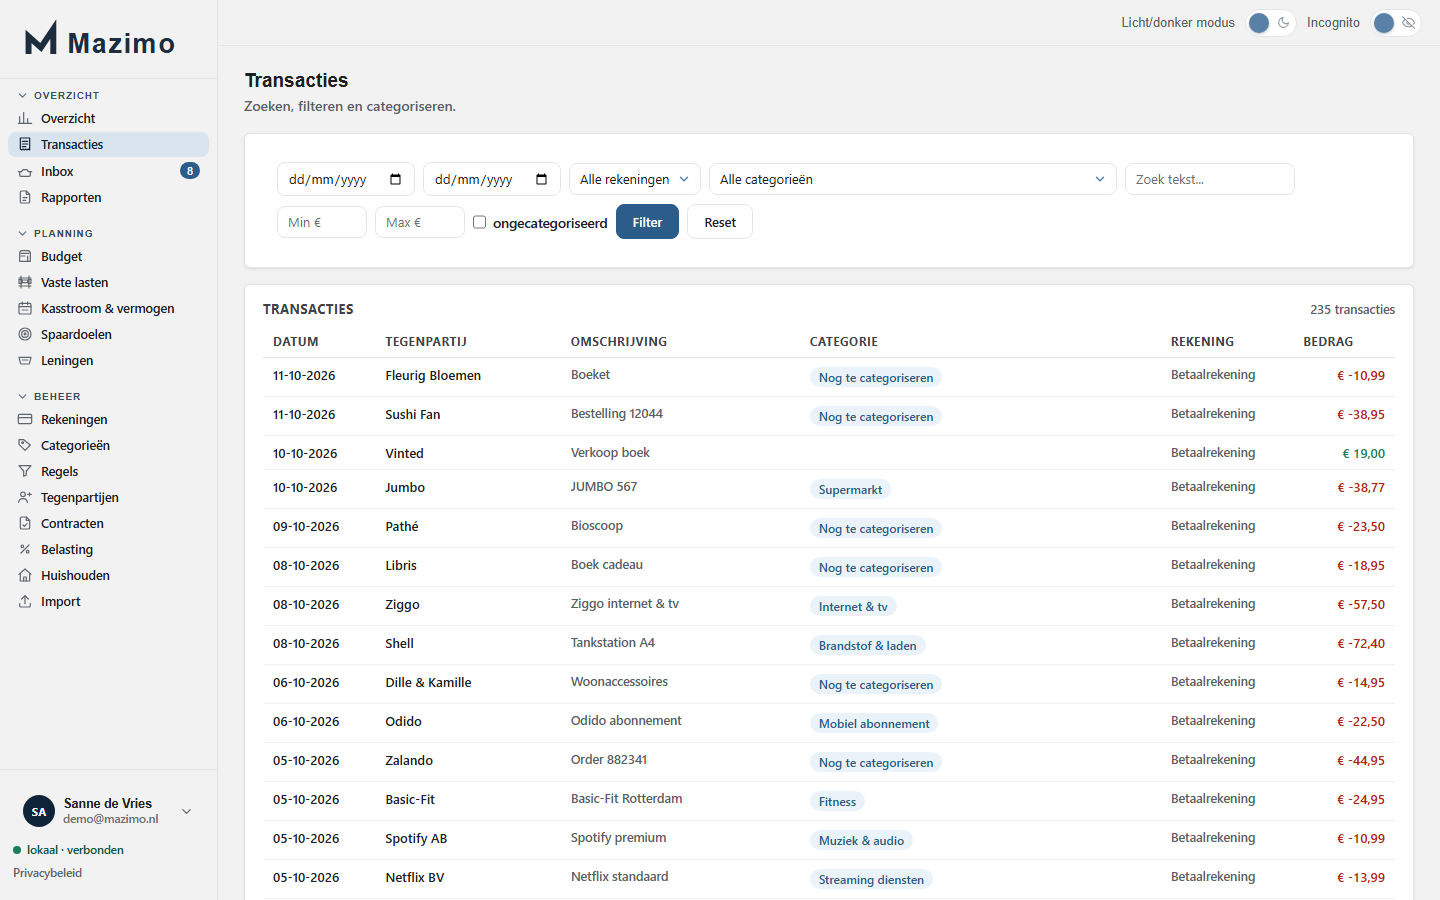Open the first date picker calendar icon
Screen dimensions: 1440x900
(396, 179)
